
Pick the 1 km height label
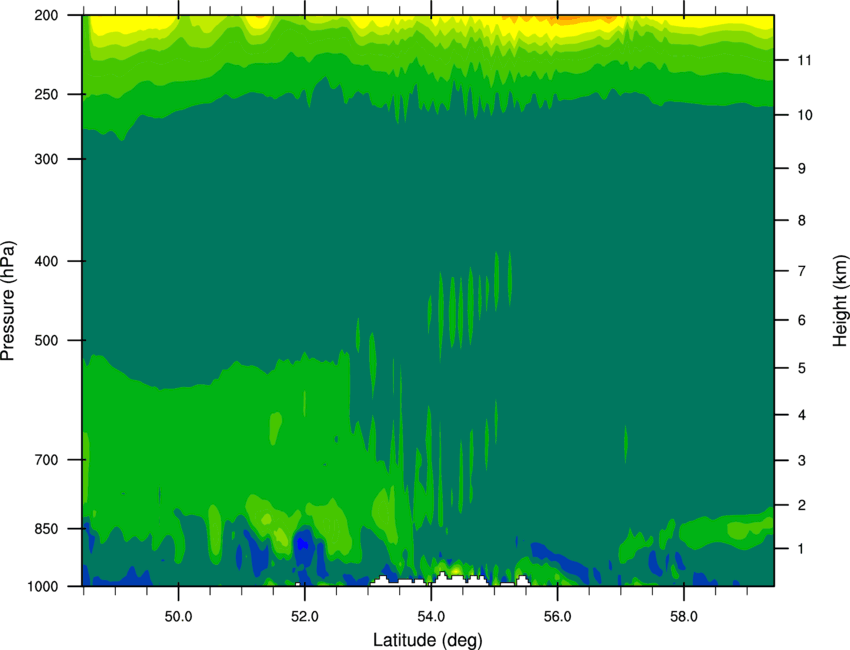tap(802, 549)
